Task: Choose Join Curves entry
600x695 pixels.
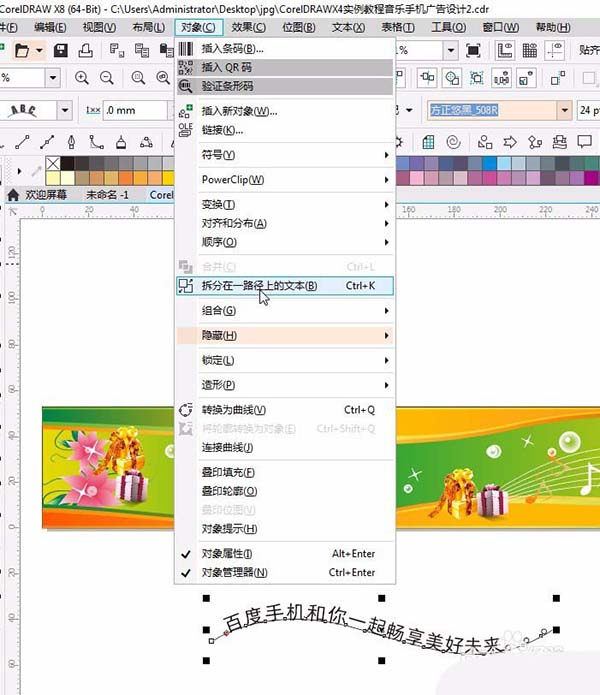Action: 284,448
